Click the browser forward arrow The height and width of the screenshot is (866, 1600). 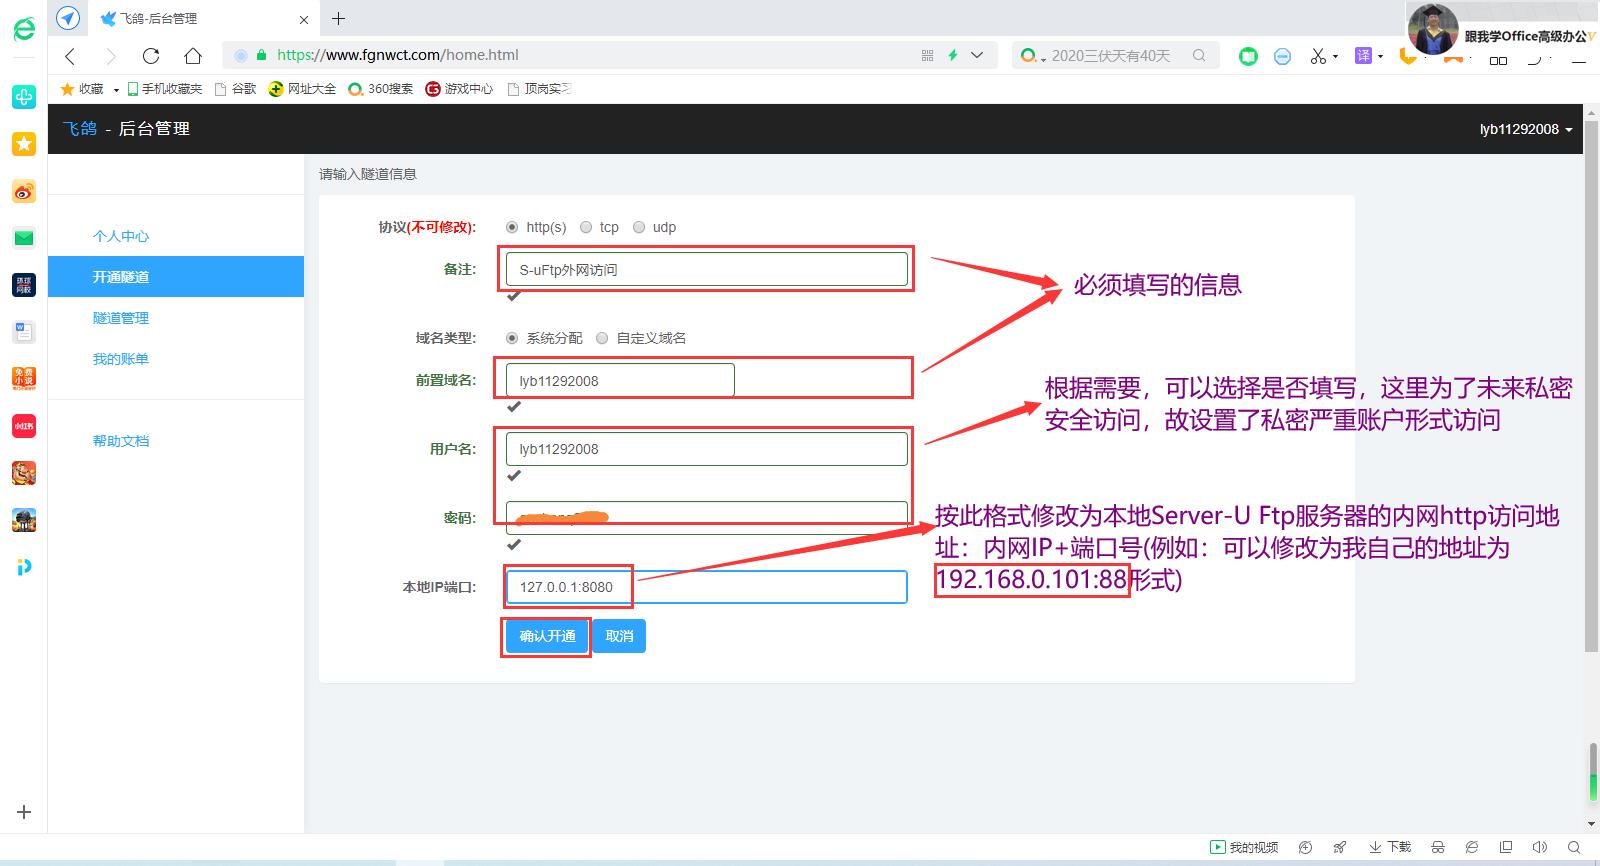point(110,56)
